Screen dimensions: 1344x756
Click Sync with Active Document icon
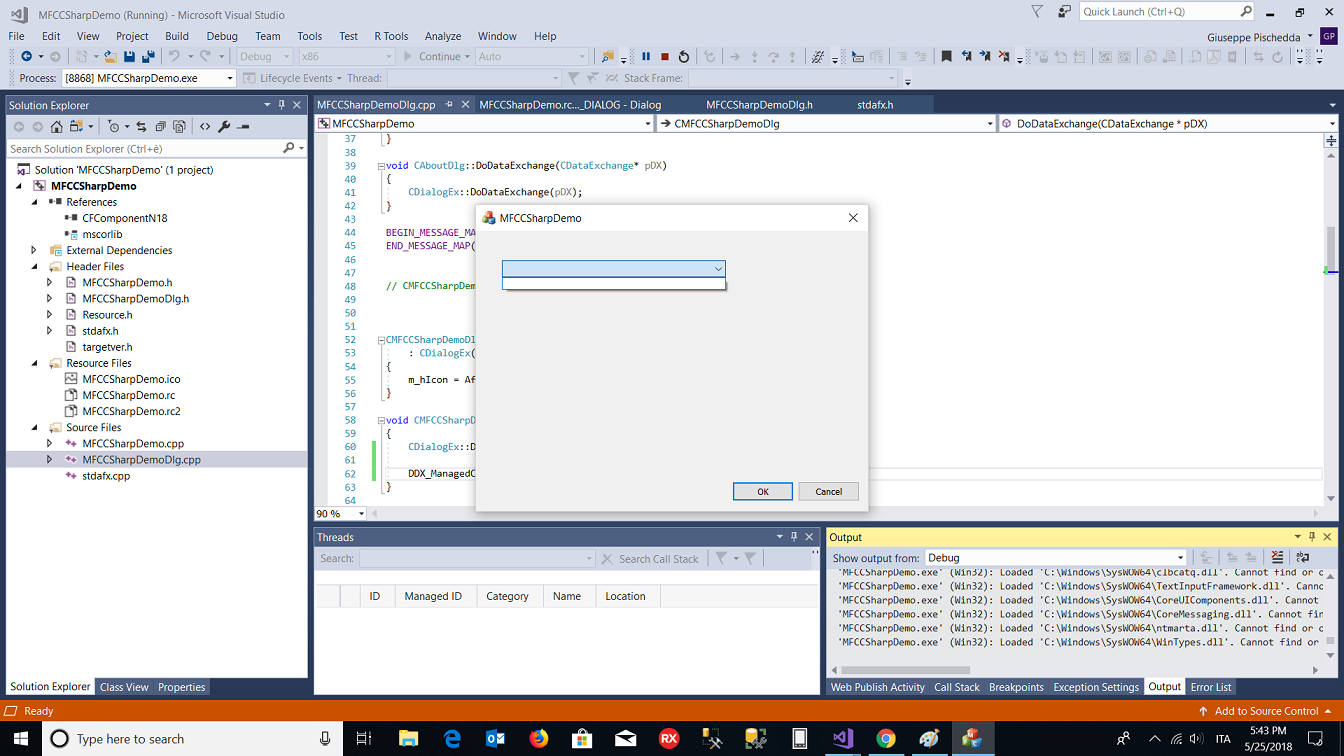pyautogui.click(x=141, y=127)
